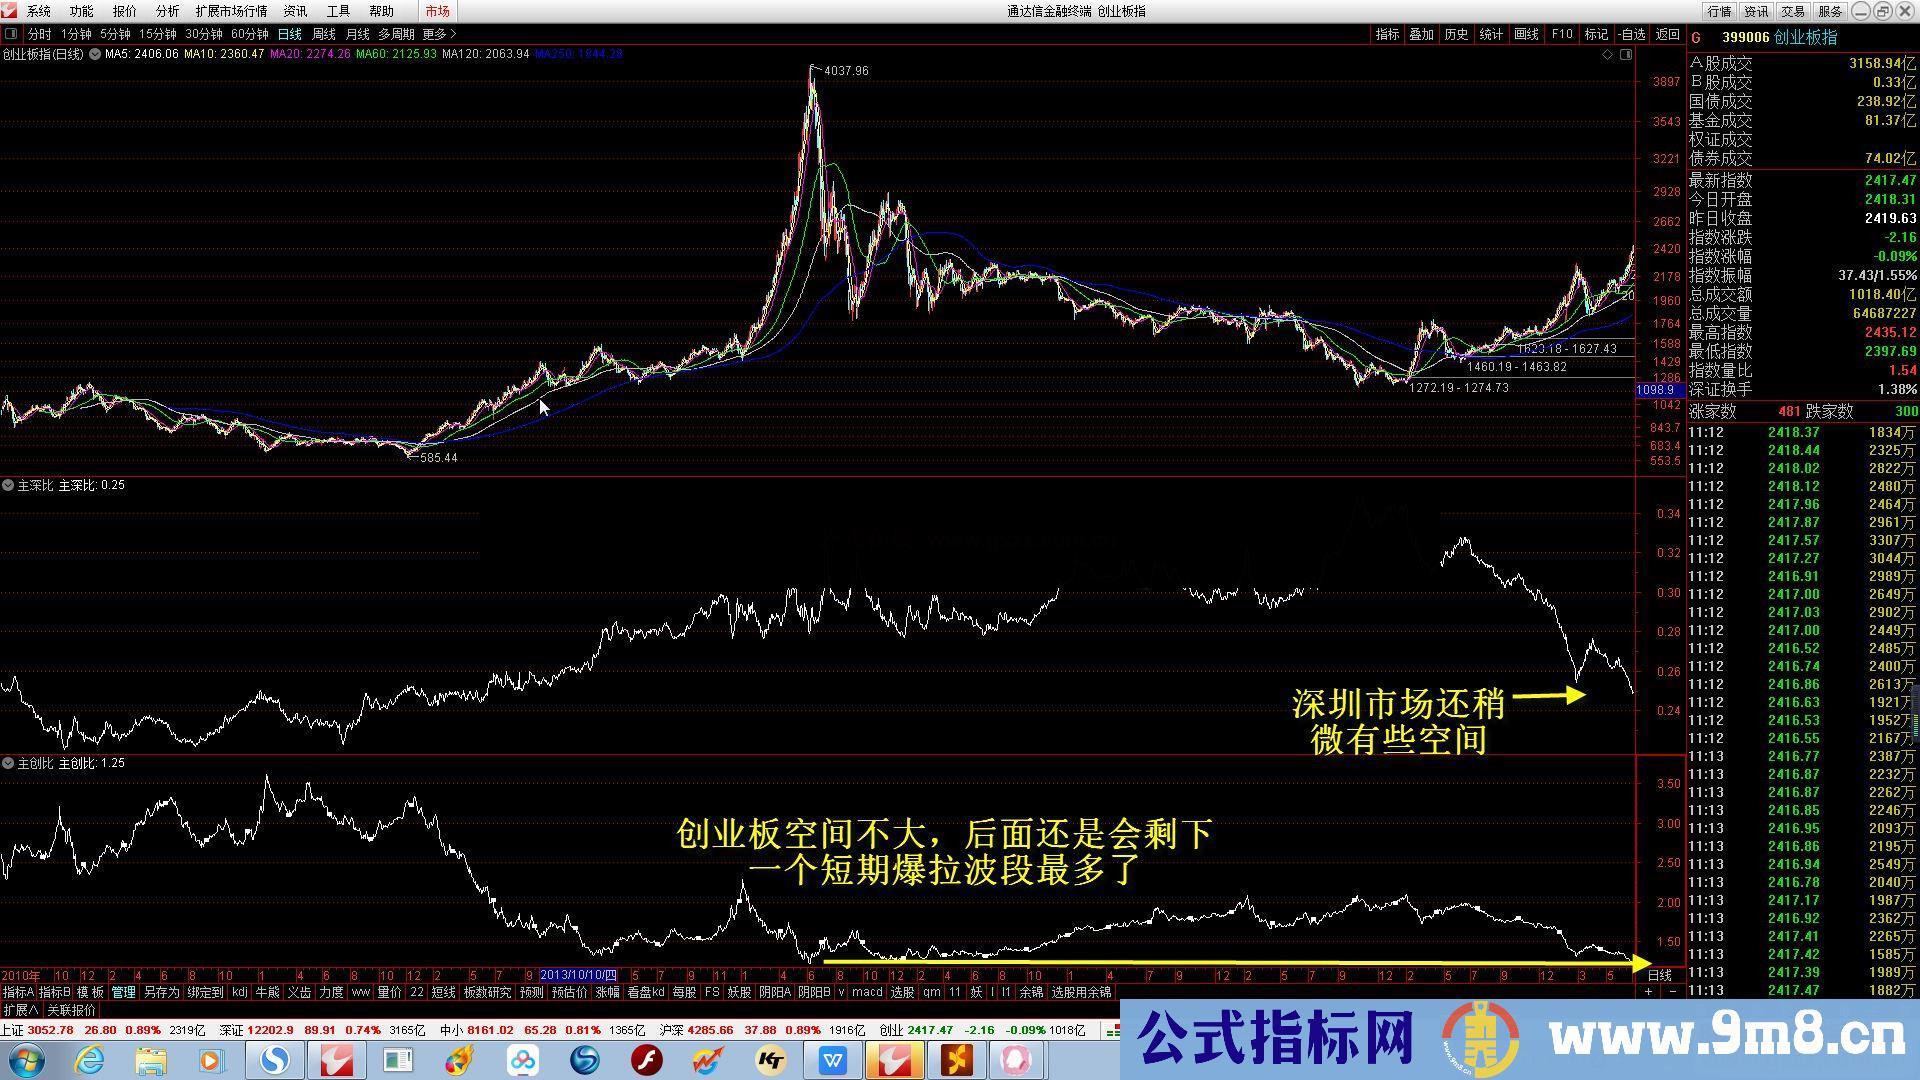Open the orange flower taskbar icon

point(957,1060)
